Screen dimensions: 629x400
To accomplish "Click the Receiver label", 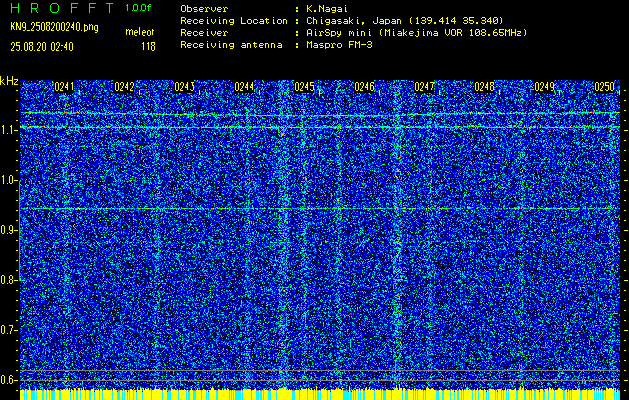I will [204, 32].
